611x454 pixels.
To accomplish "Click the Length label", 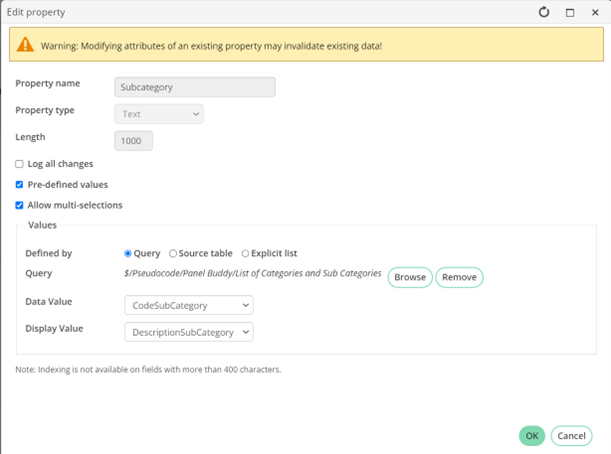I will [x=30, y=137].
